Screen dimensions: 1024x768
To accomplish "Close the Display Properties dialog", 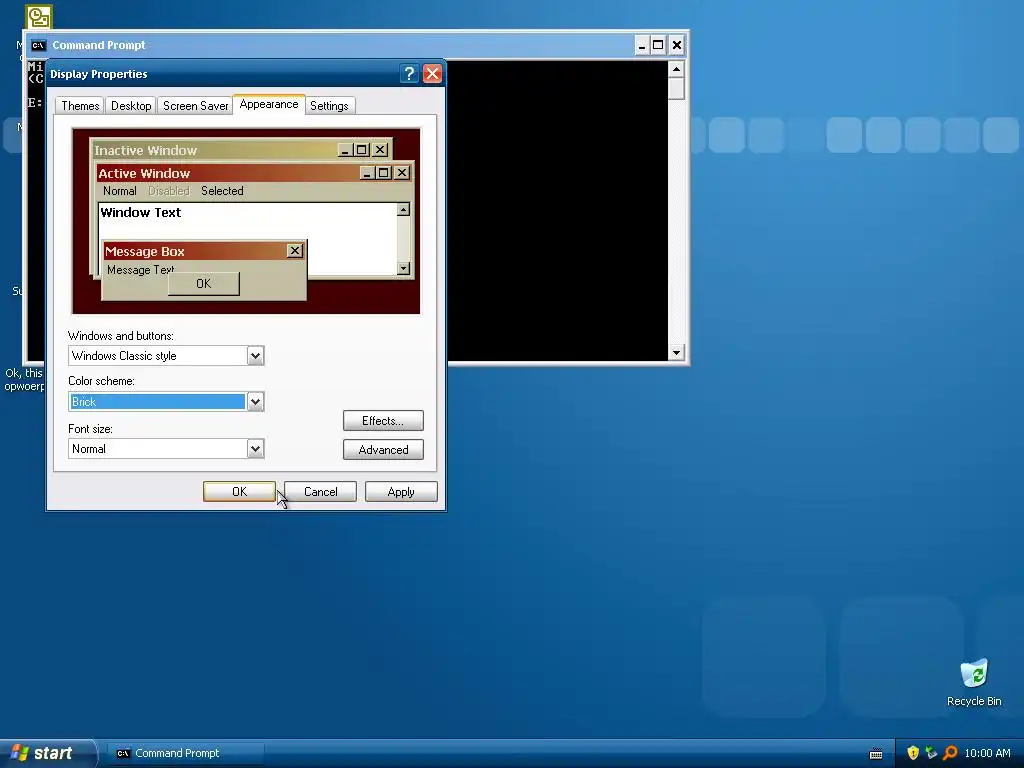I will point(432,74).
